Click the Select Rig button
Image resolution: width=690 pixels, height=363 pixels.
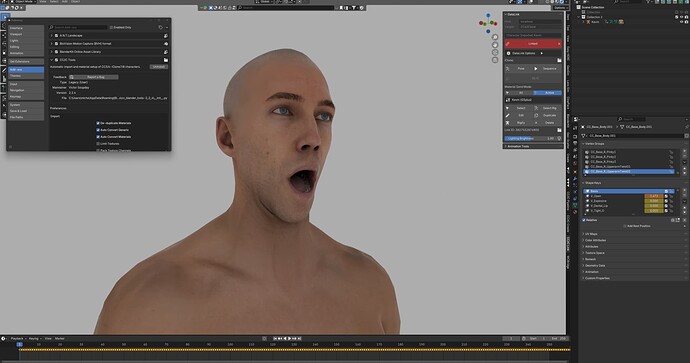[x=547, y=108]
